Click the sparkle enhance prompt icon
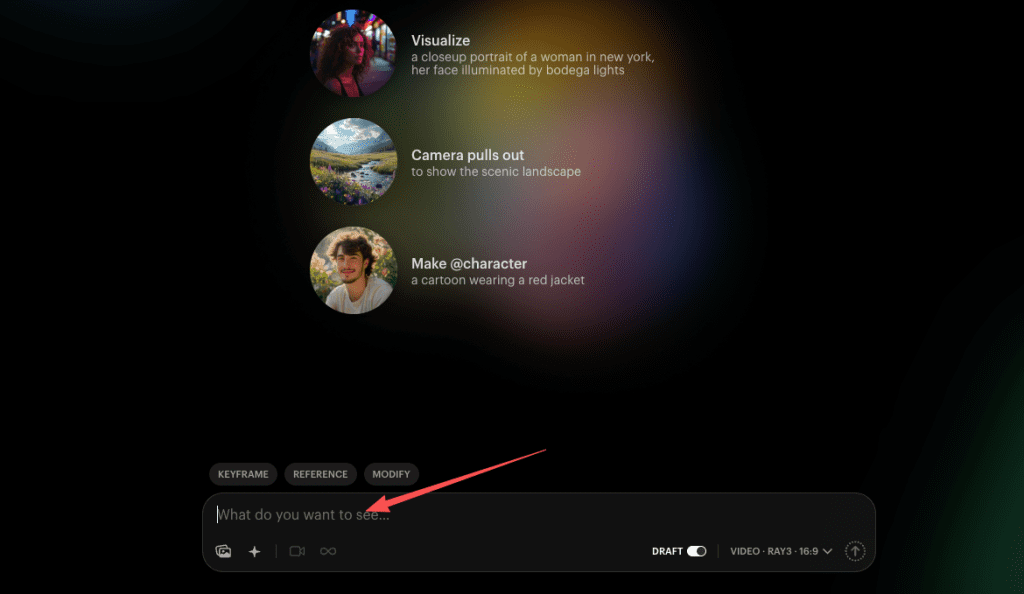 [x=254, y=551]
